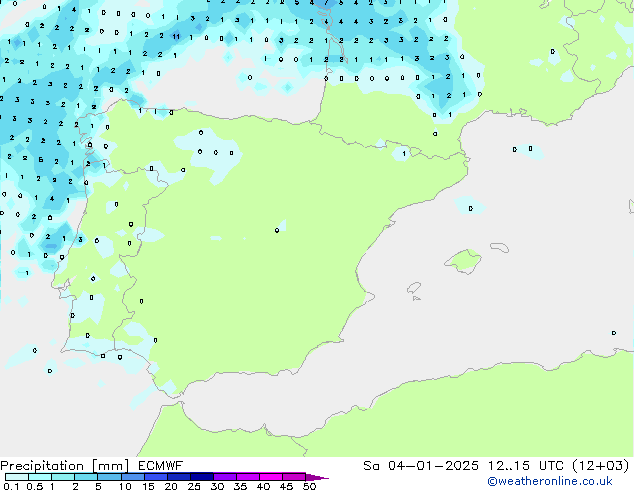
Task: Select the 1–2 mm legend swatch
Action: (63, 477)
